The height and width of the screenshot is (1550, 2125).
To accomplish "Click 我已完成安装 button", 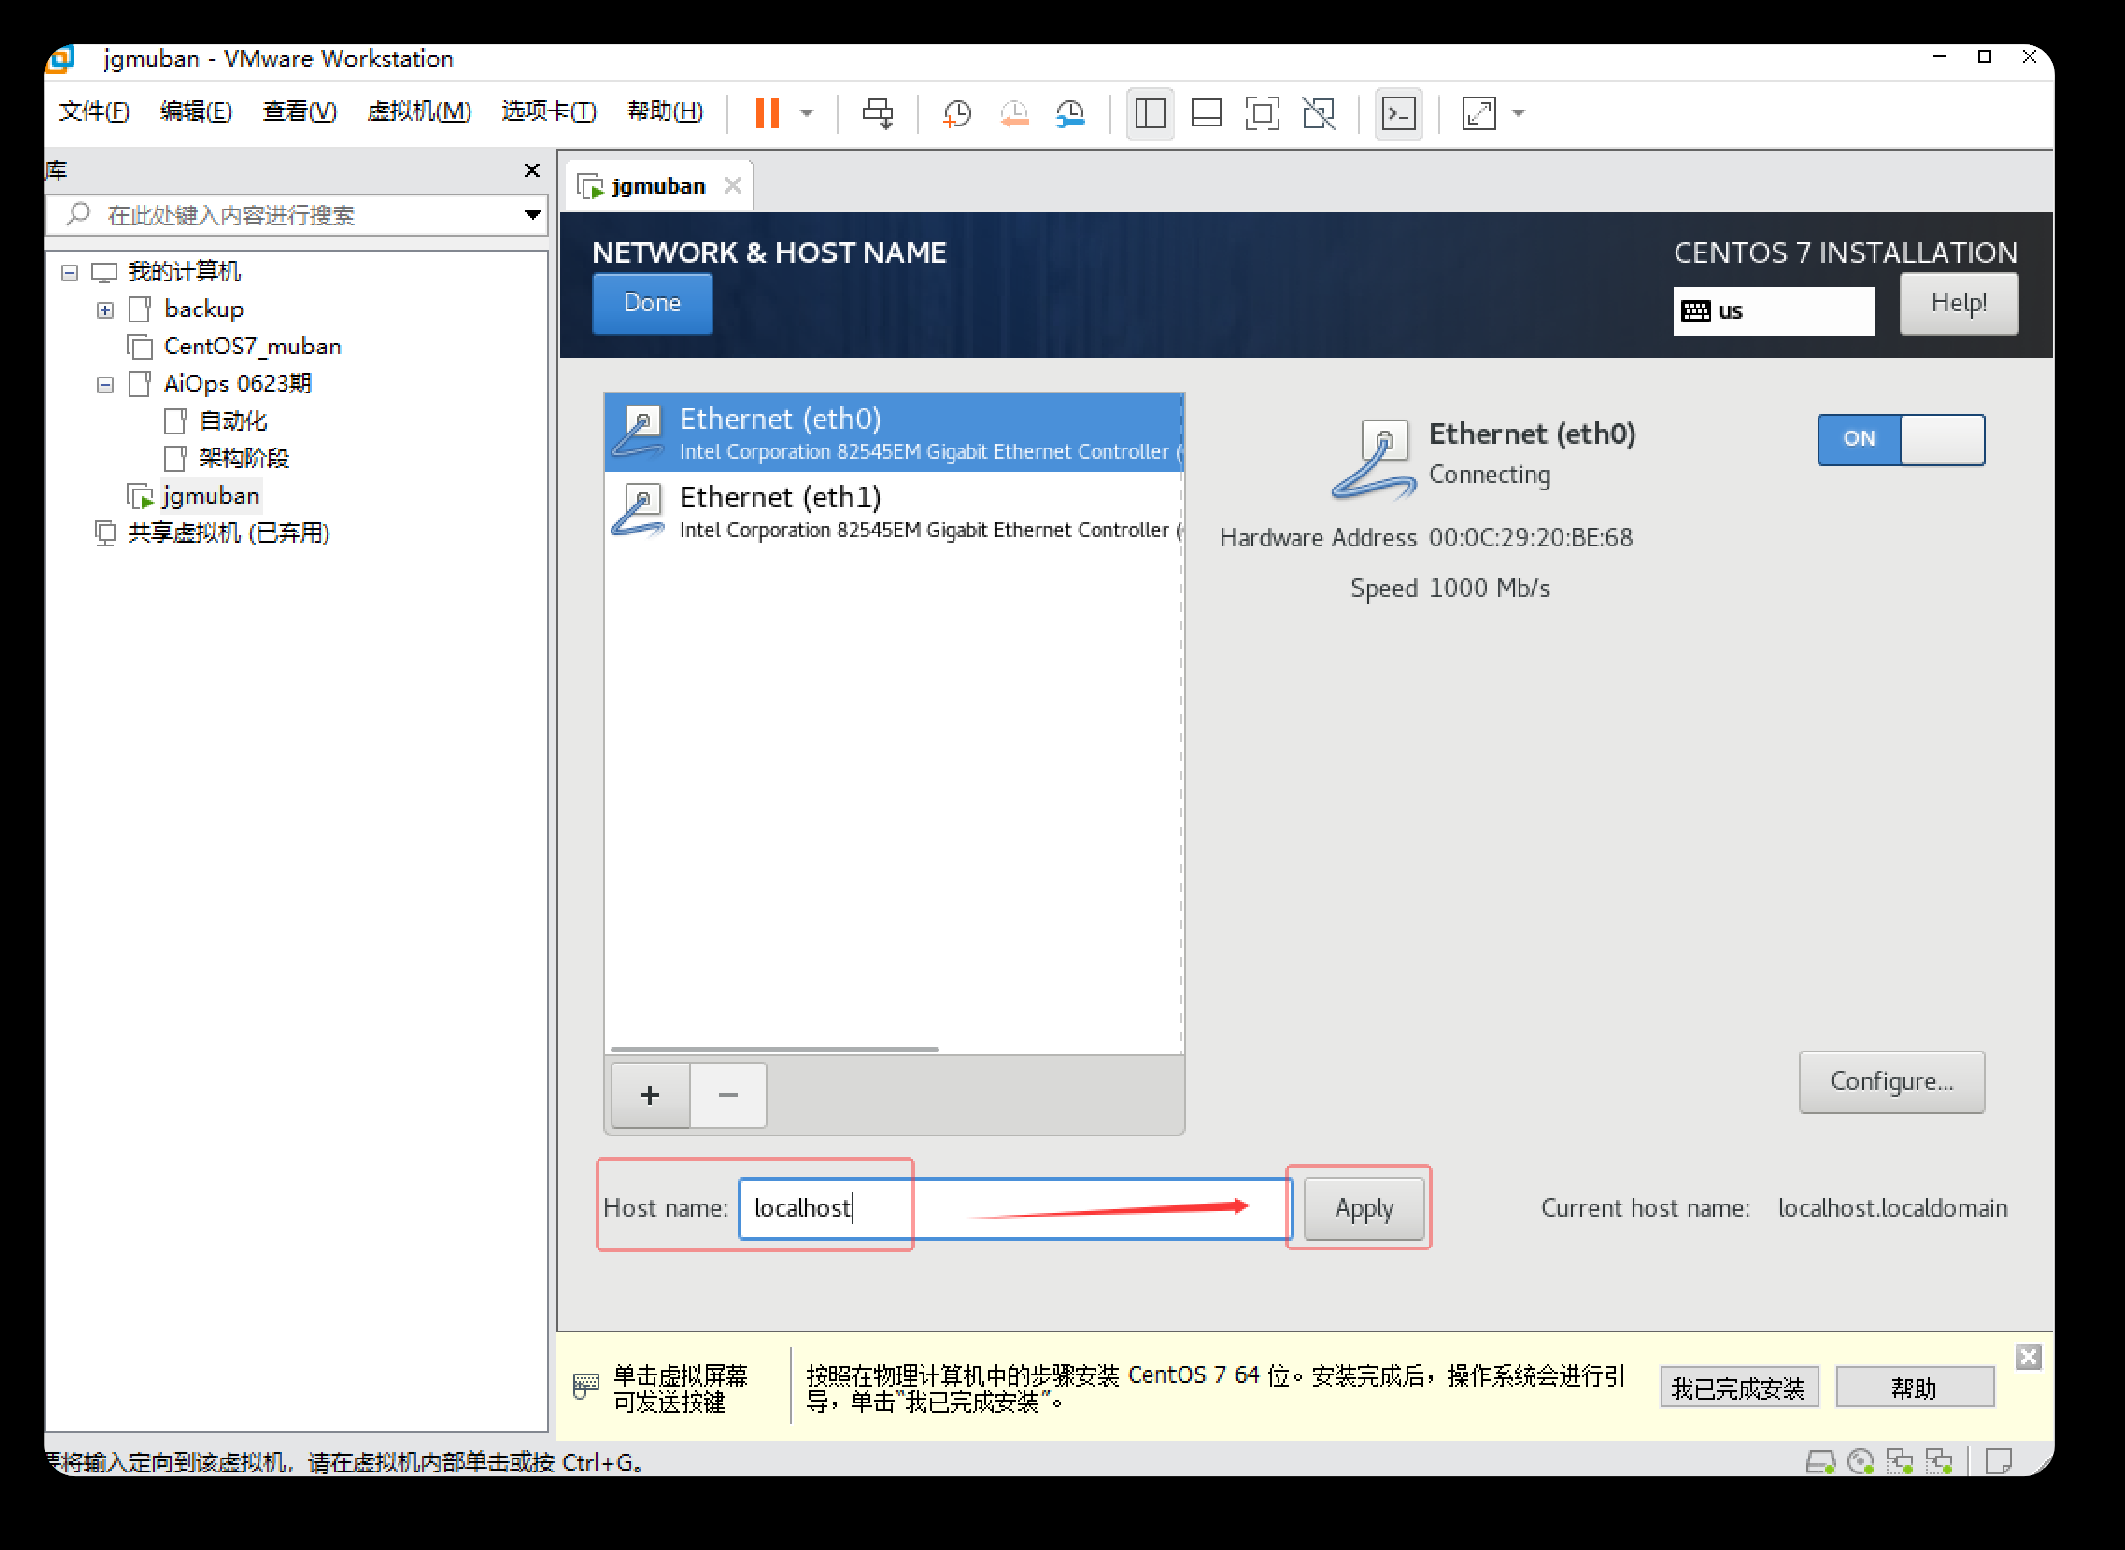I will 1739,1388.
